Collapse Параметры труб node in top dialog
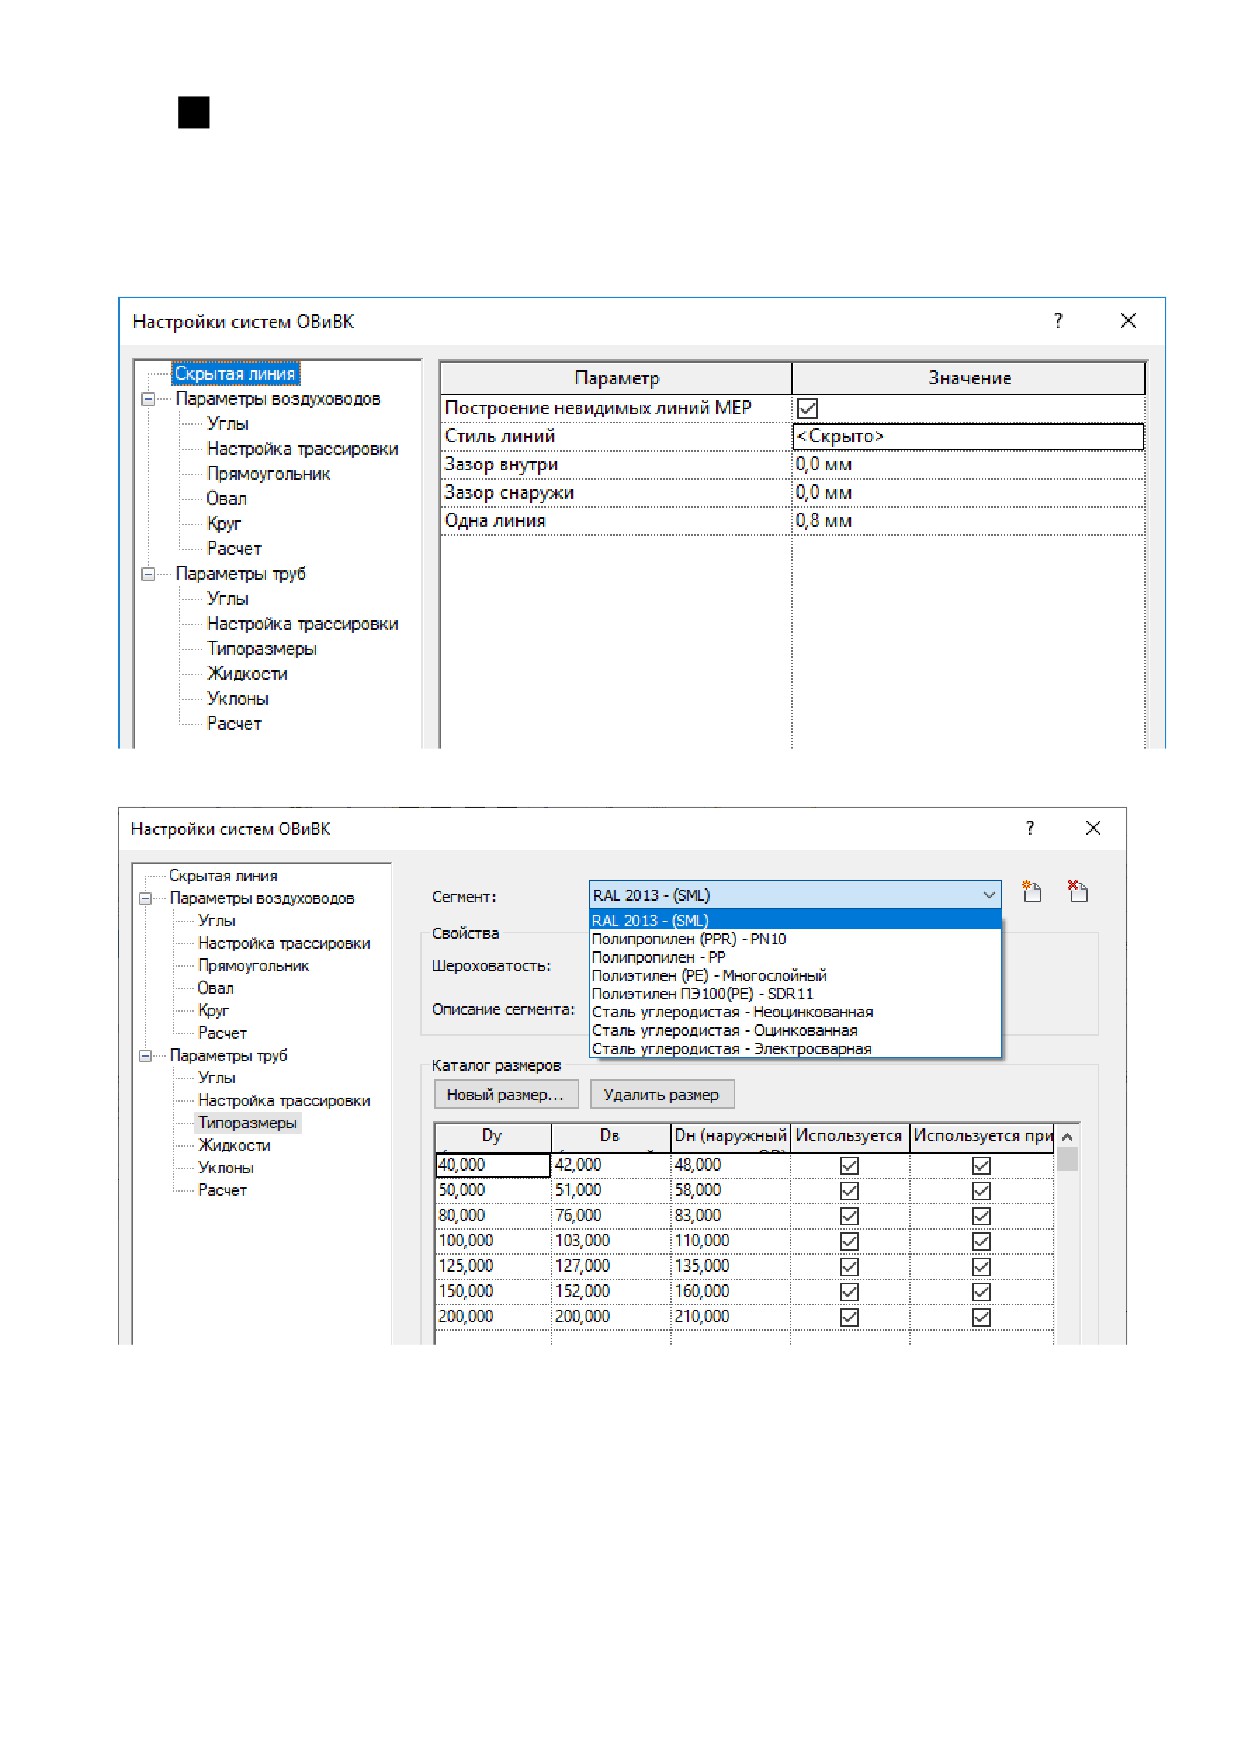 click(148, 574)
